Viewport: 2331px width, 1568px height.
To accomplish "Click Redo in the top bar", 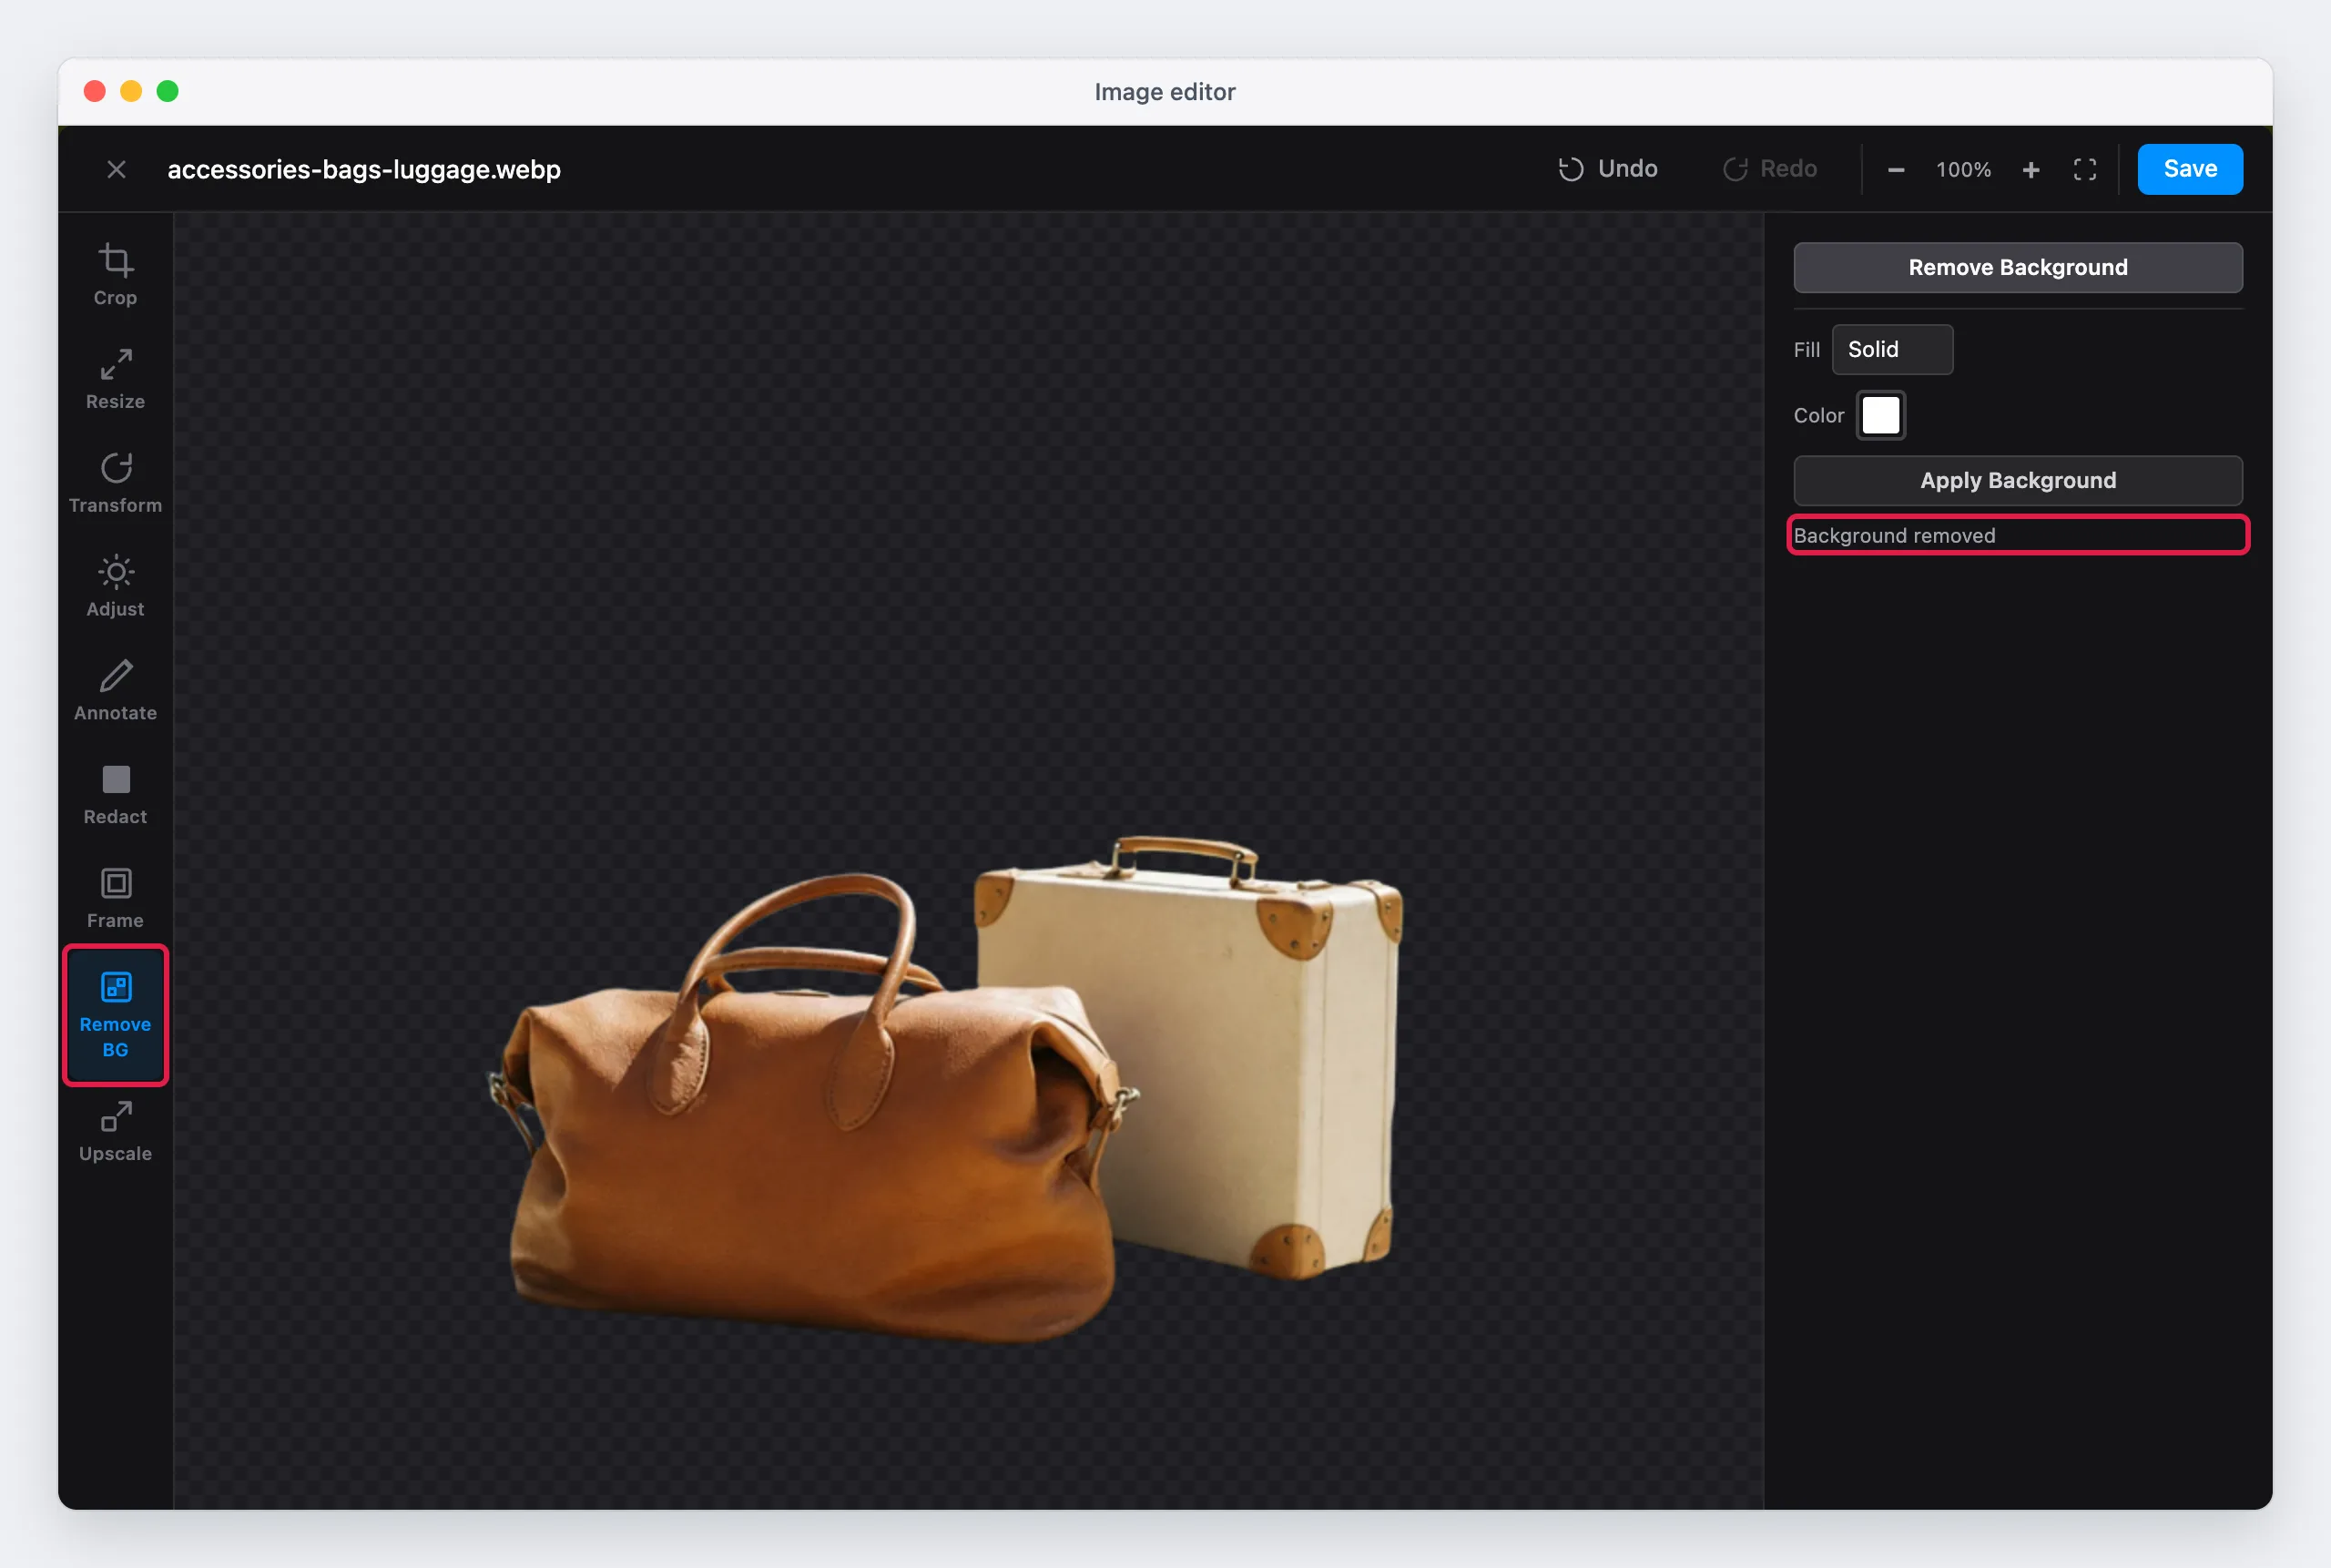I will click(x=1769, y=169).
